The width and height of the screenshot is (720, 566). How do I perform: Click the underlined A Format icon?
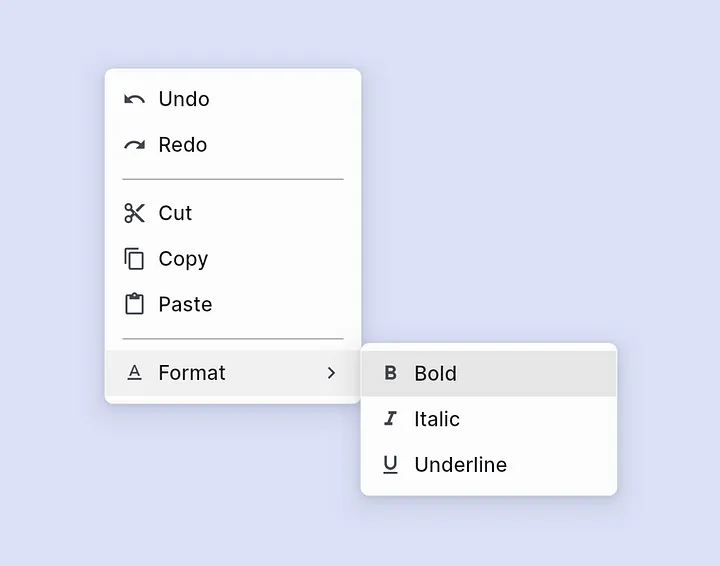coord(134,373)
